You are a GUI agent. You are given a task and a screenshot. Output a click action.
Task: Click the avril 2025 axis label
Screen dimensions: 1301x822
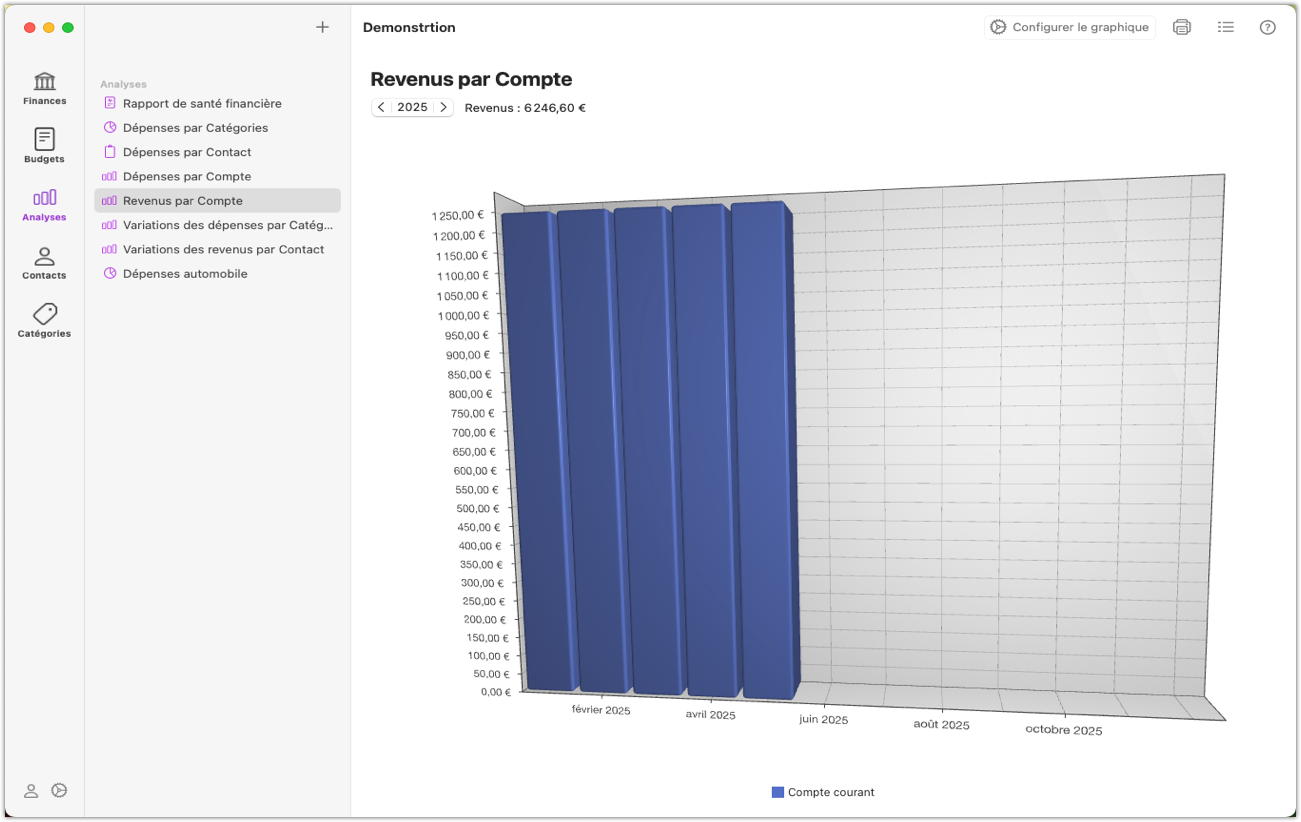point(710,715)
